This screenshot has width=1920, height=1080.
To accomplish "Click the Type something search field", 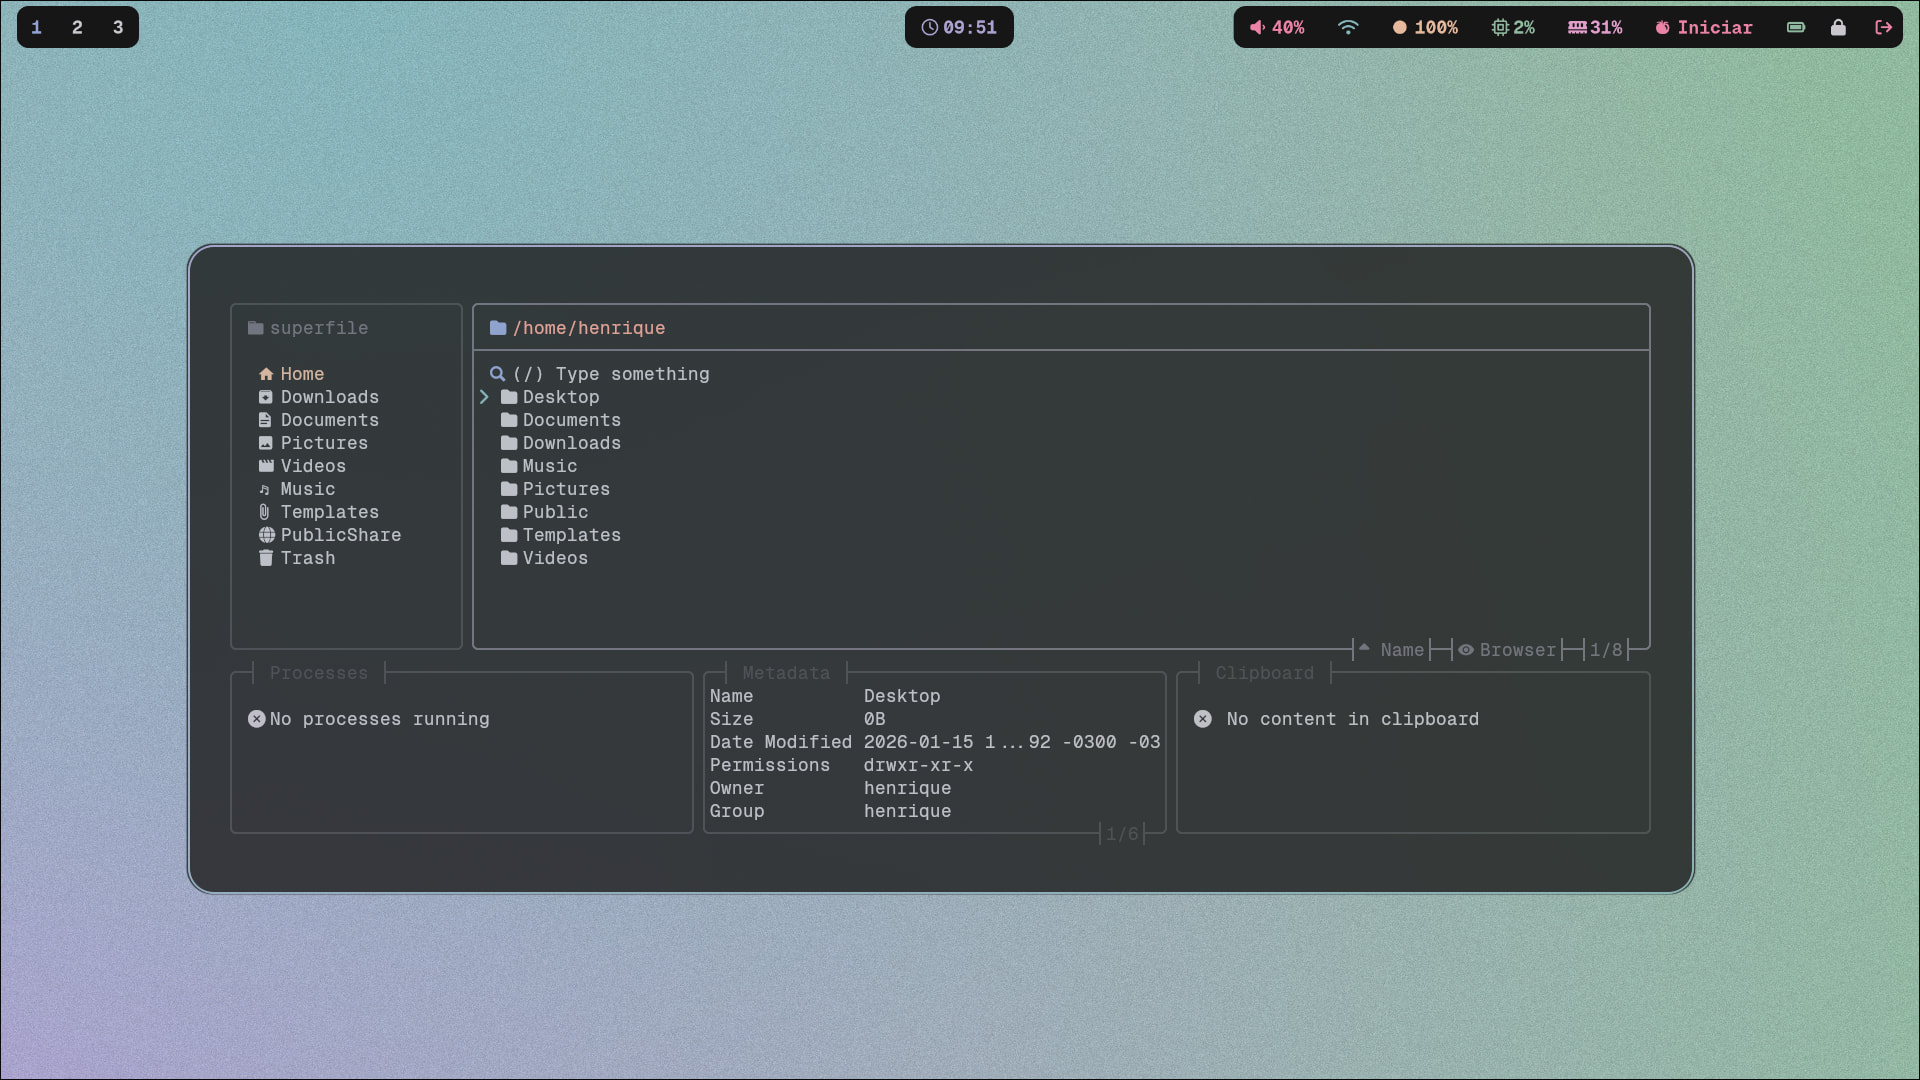I will (x=632, y=374).
